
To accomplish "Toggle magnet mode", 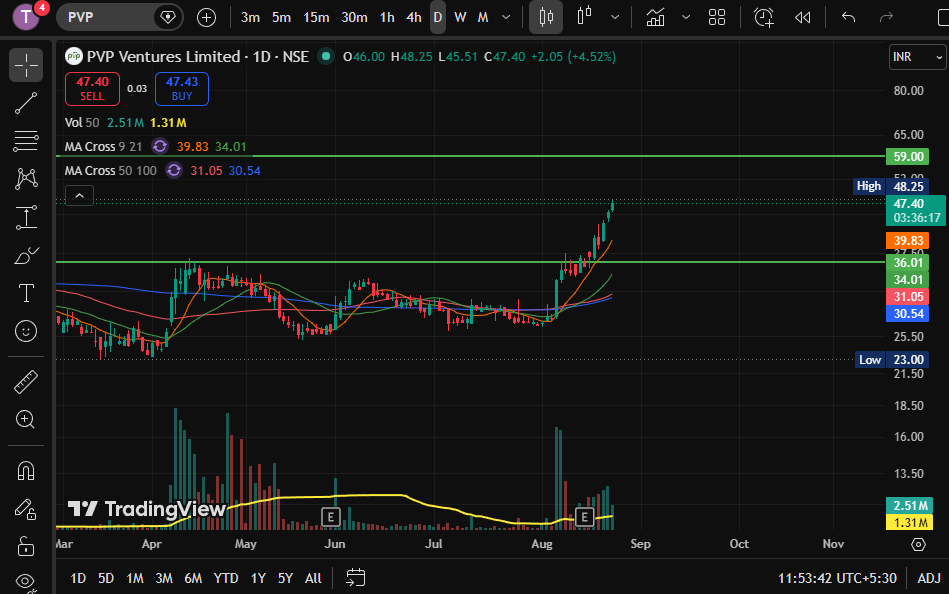I will [26, 470].
